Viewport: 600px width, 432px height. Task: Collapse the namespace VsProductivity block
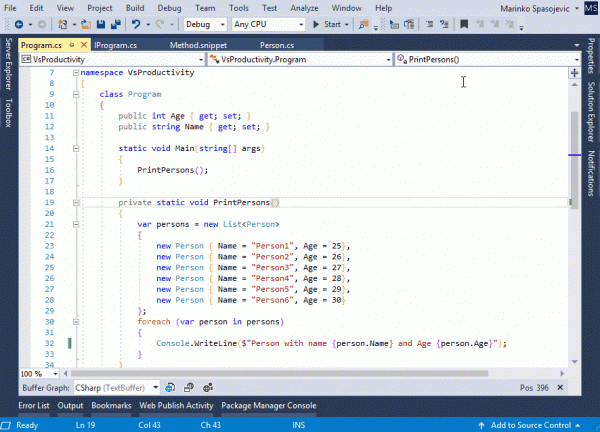(78, 73)
